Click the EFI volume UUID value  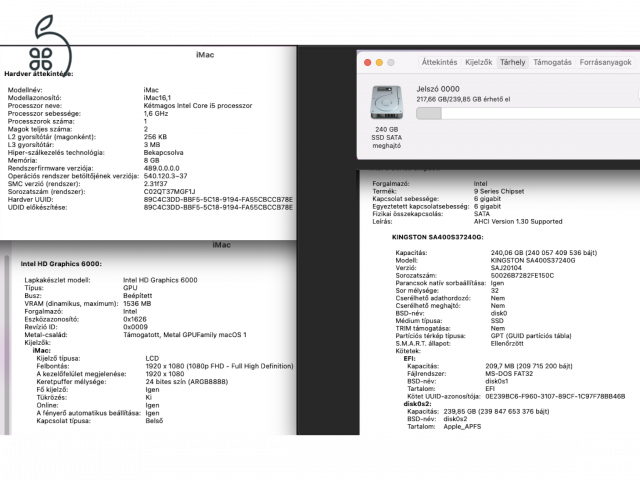555,396
